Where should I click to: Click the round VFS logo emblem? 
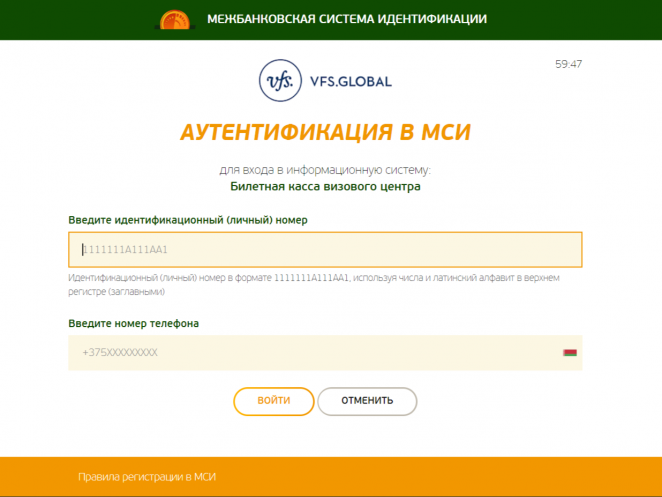[x=278, y=81]
